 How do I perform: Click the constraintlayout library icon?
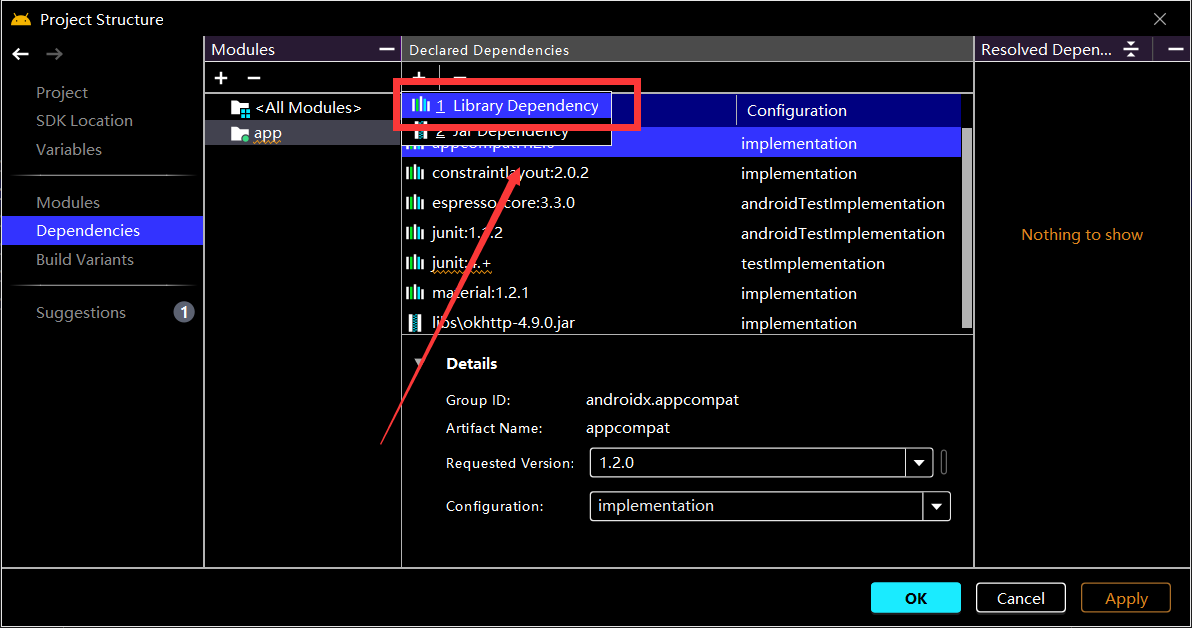pos(415,173)
